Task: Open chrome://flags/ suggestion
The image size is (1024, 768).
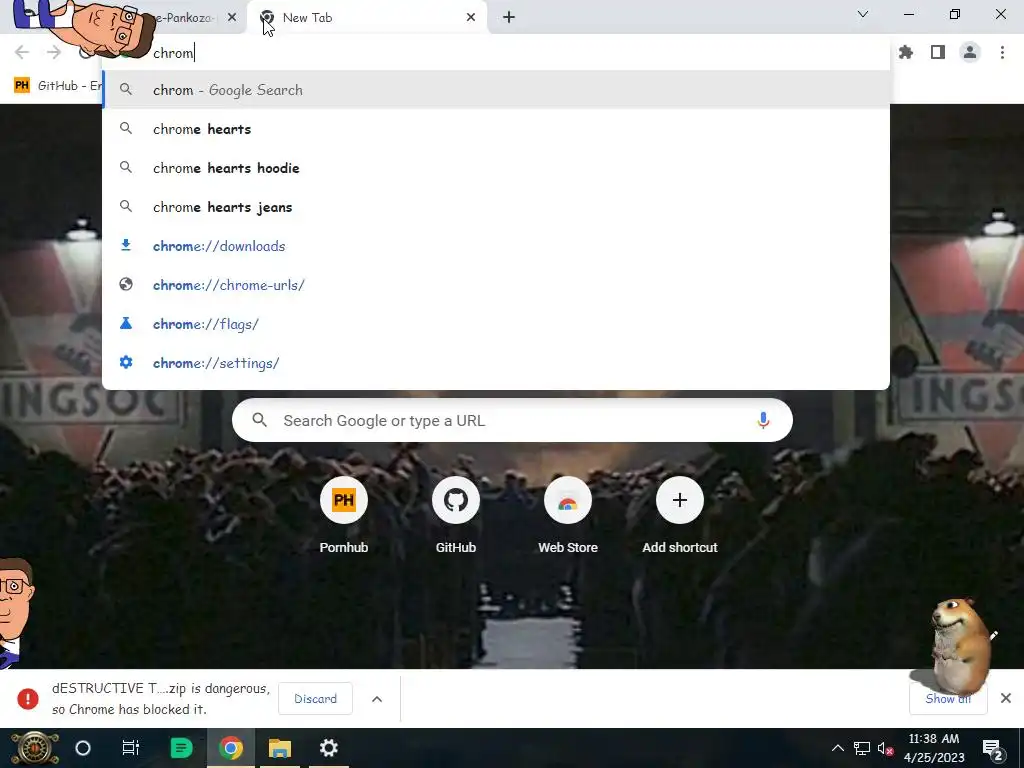Action: 496,324
